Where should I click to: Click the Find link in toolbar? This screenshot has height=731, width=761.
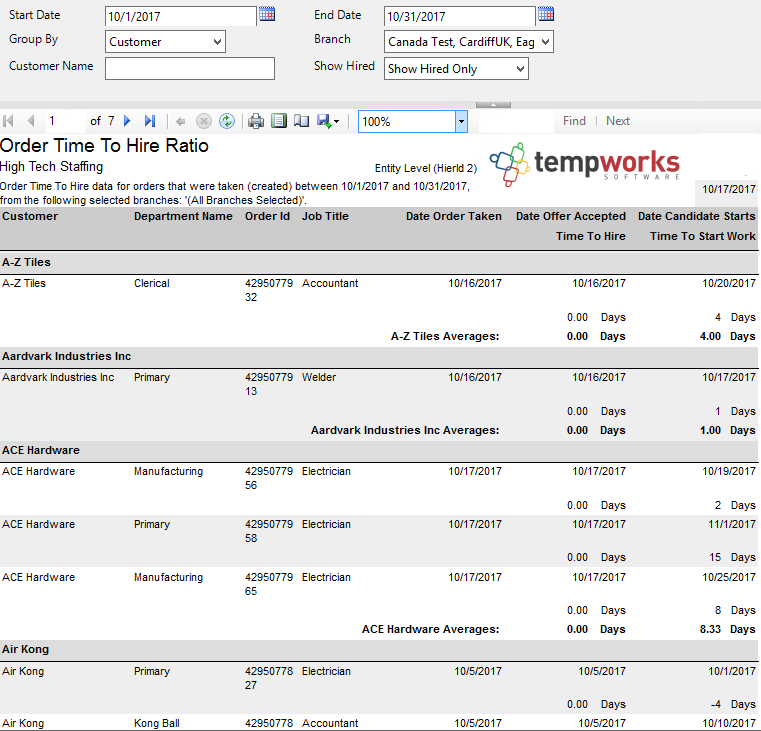point(574,121)
